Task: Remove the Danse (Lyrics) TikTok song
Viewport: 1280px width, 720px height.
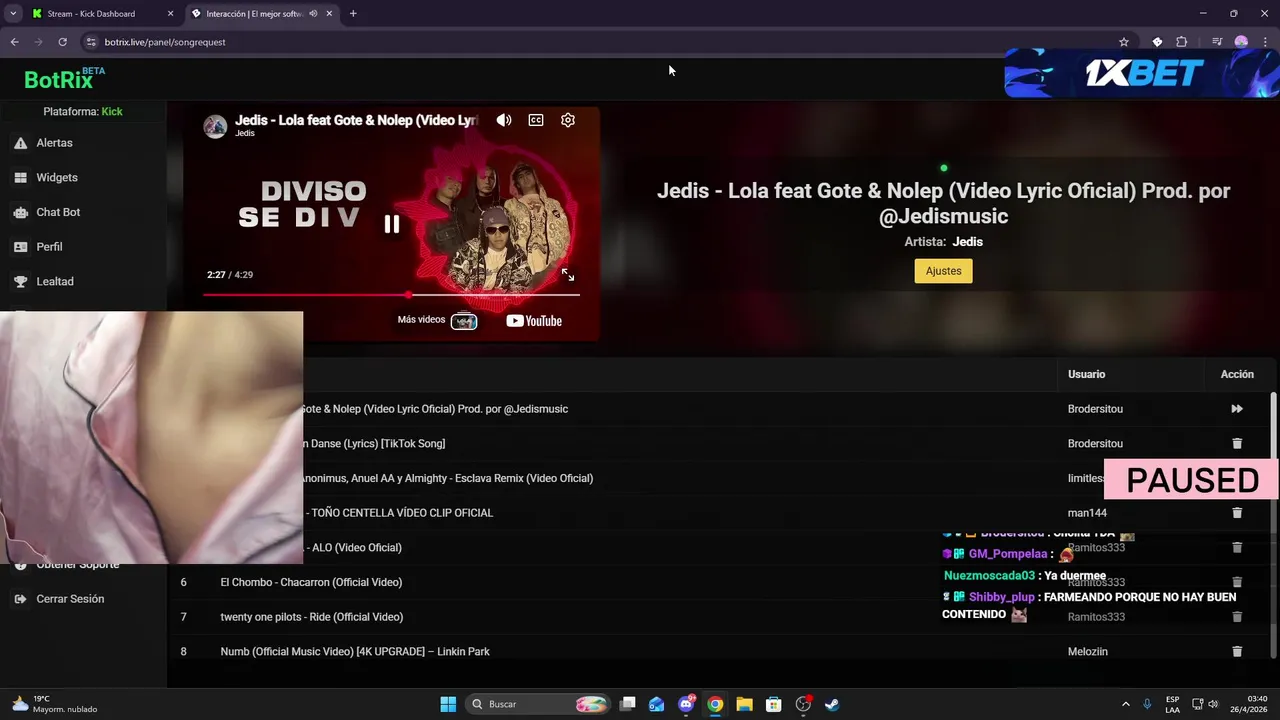Action: [x=1237, y=443]
